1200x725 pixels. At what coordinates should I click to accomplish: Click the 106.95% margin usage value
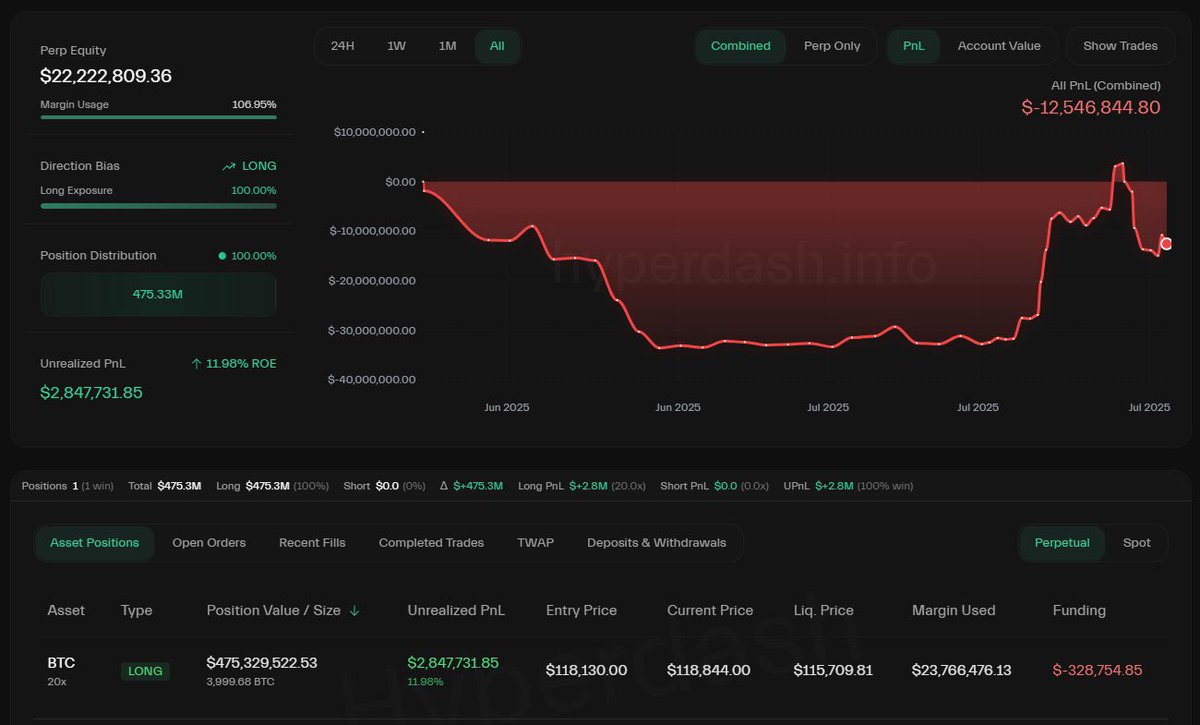[254, 104]
